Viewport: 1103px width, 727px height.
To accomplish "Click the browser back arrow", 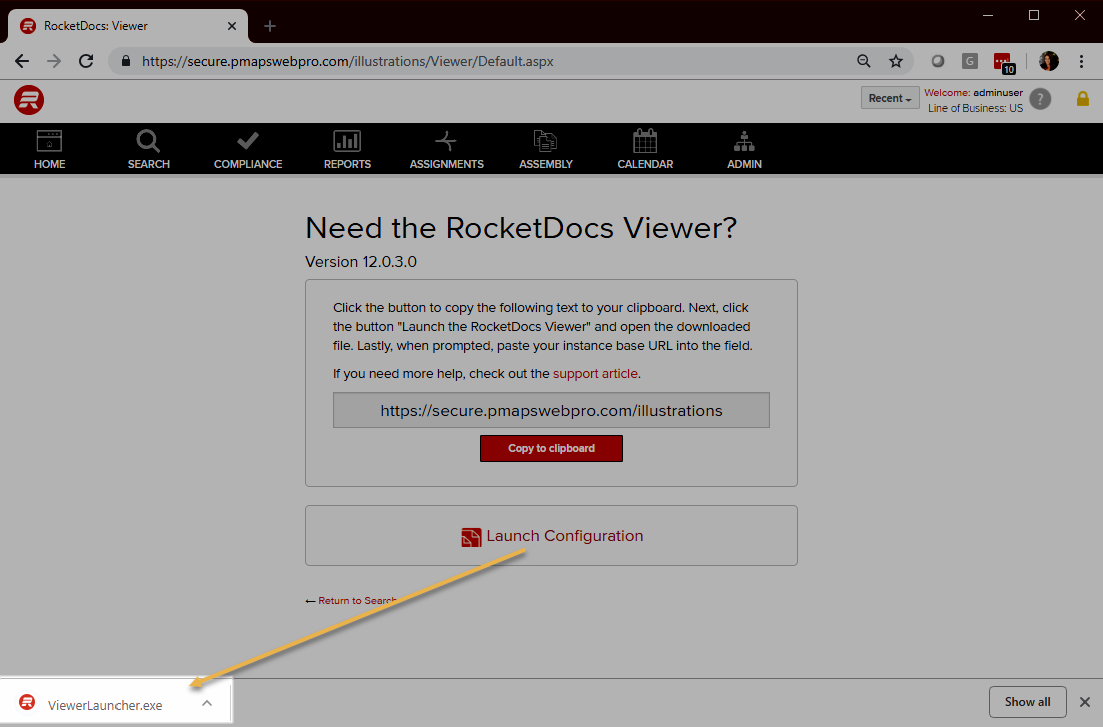I will tap(22, 61).
